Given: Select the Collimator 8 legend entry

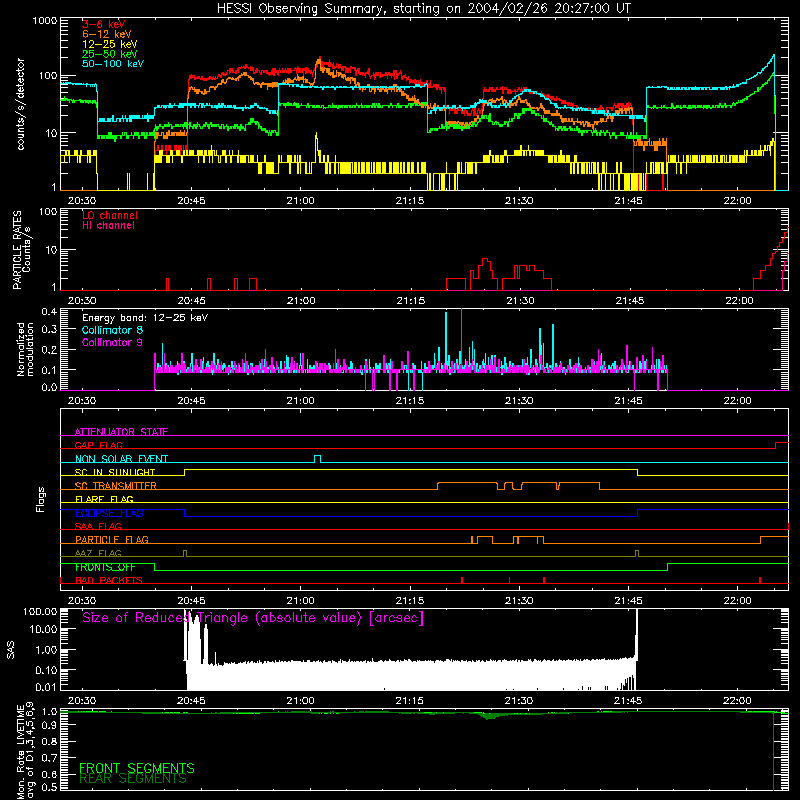Looking at the screenshot, I should [x=112, y=330].
